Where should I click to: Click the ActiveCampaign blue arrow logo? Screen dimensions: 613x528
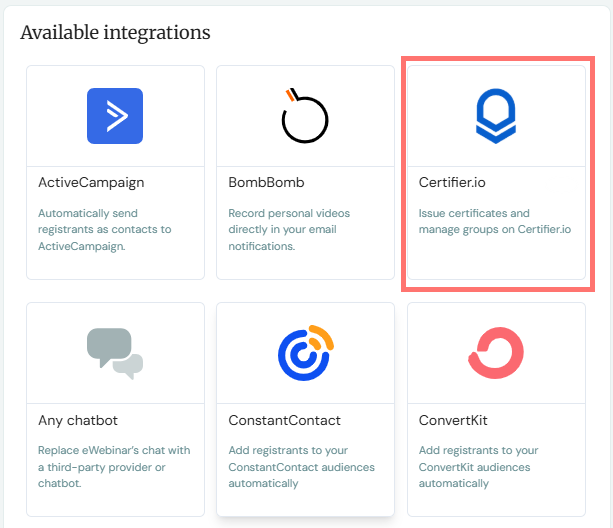[x=115, y=116]
